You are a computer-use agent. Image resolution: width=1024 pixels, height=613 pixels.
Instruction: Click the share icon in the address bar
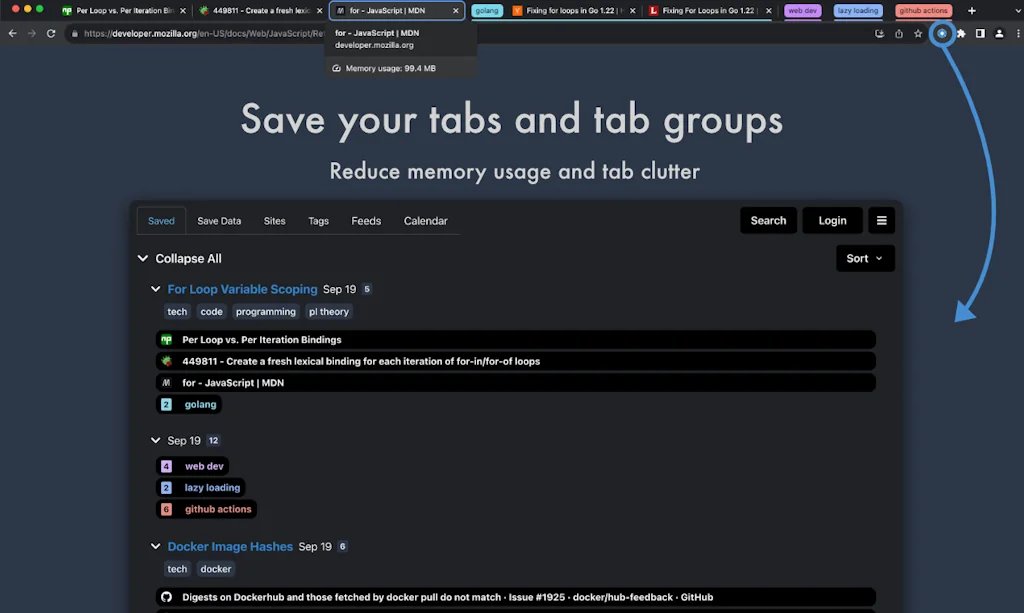click(x=898, y=33)
